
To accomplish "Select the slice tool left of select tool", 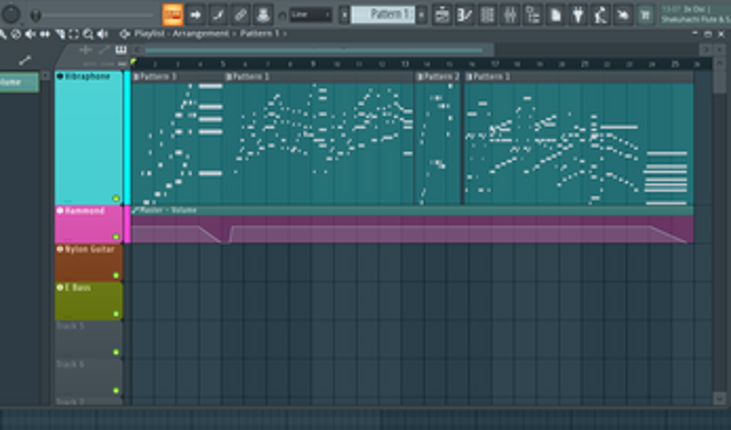I will [x=60, y=34].
